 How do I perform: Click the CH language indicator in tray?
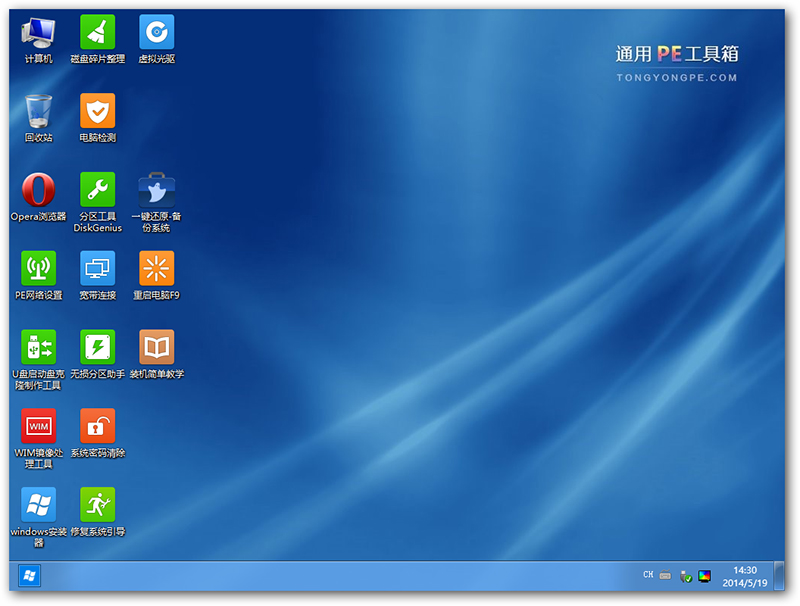pyautogui.click(x=648, y=575)
